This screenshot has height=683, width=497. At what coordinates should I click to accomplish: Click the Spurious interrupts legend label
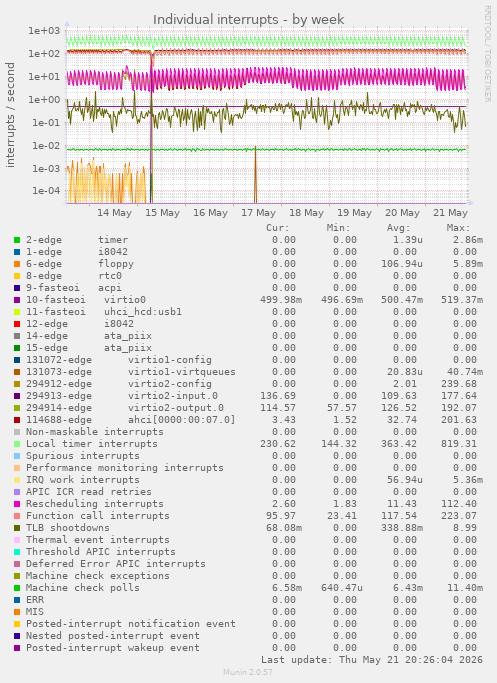pyautogui.click(x=83, y=456)
